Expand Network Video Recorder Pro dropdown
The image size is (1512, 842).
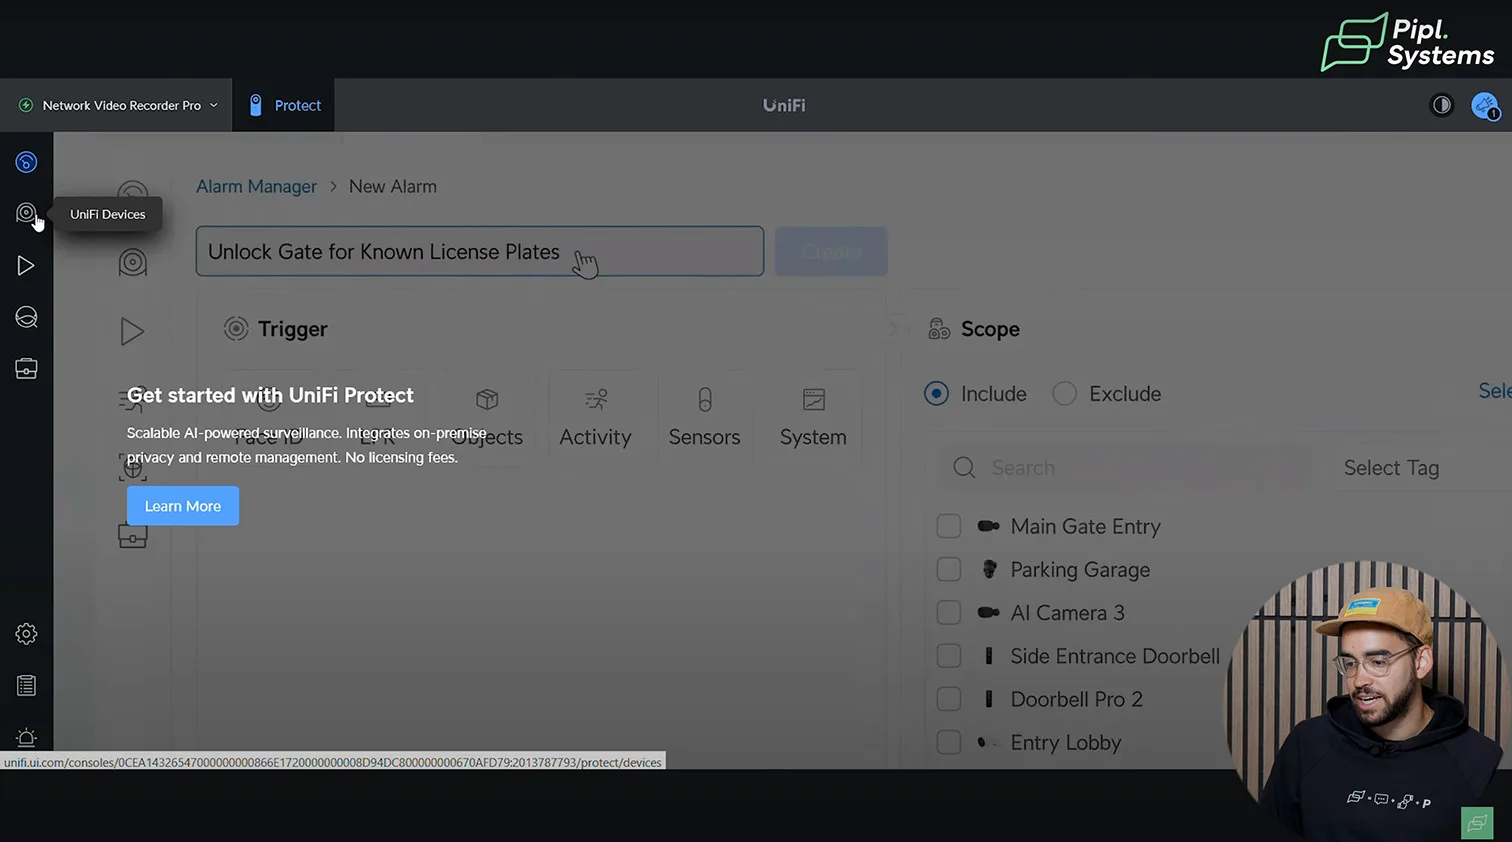120,105
